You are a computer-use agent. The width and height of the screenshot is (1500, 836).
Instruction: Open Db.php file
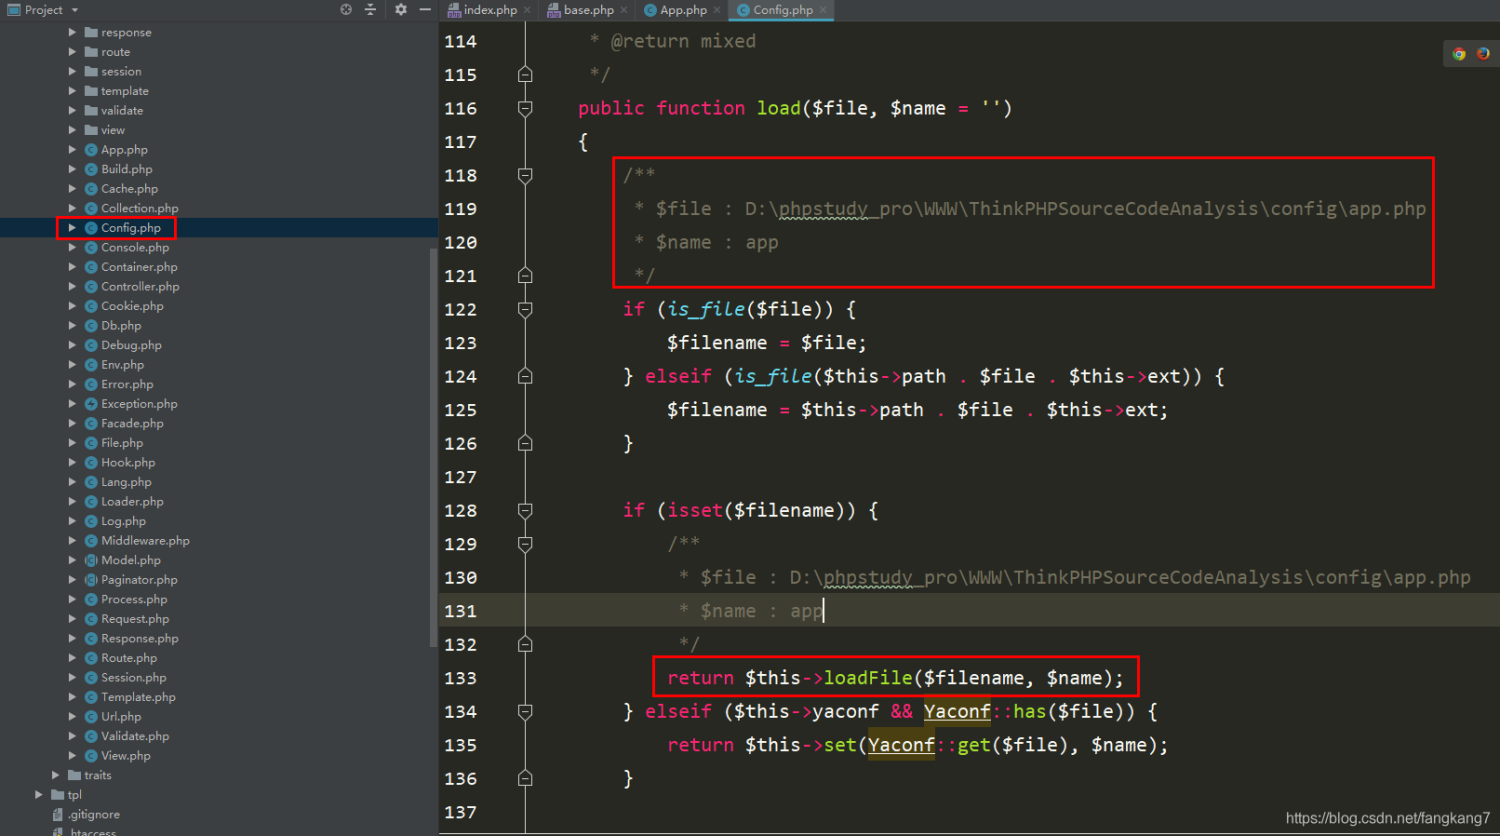point(121,326)
